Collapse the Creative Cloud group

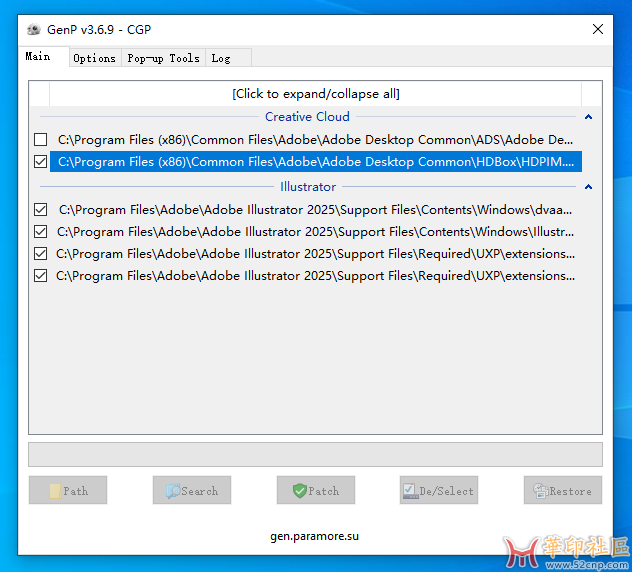click(588, 117)
